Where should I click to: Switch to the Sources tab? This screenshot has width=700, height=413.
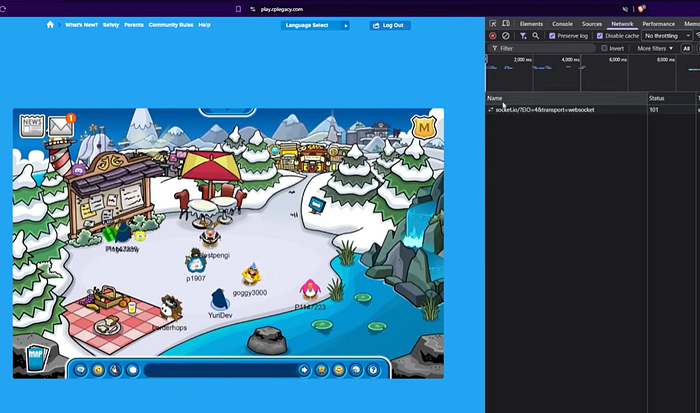click(x=592, y=24)
